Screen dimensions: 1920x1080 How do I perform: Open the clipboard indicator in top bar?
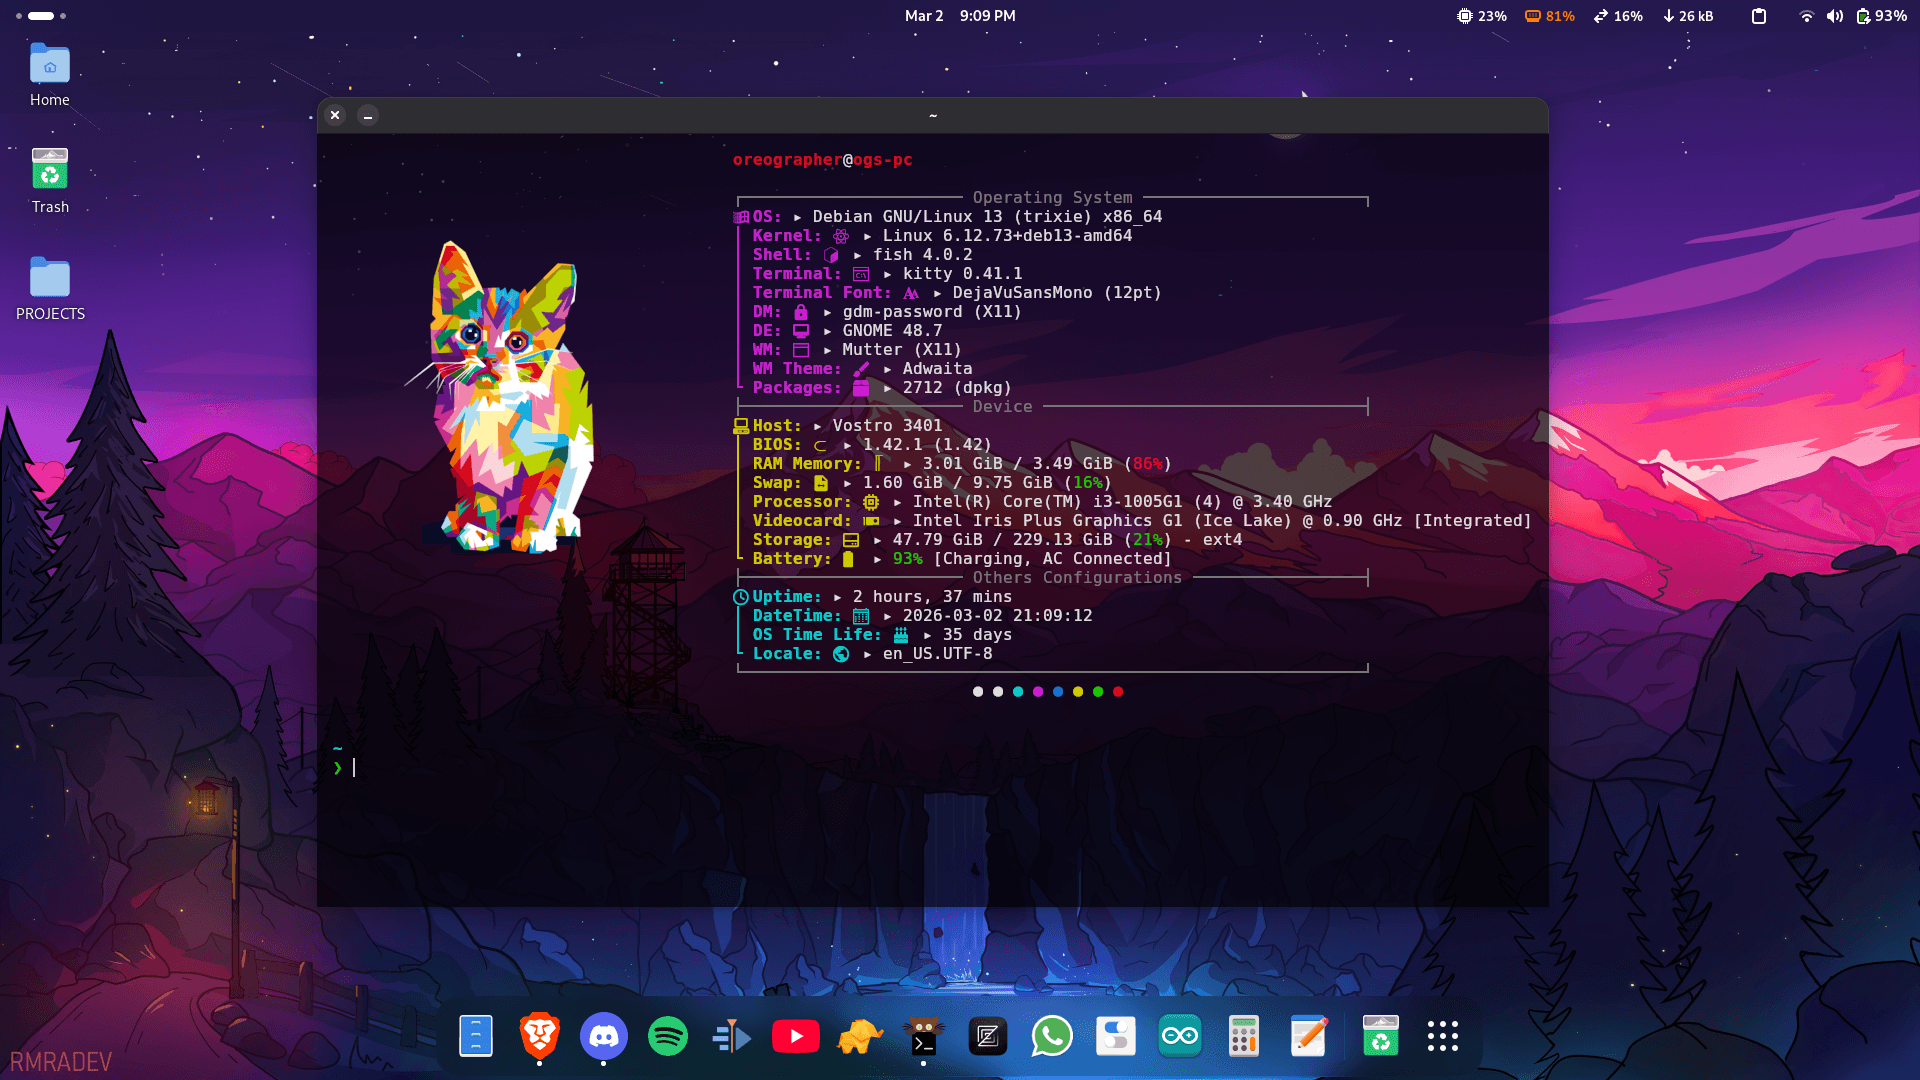coord(1759,16)
